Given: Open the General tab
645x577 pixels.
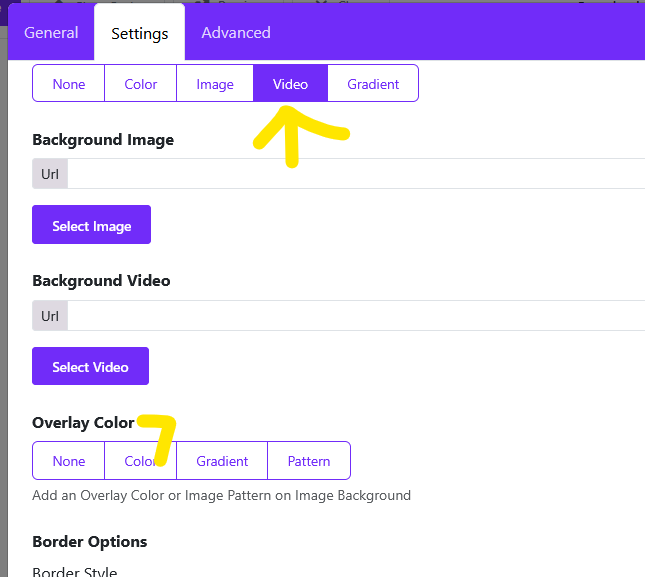Looking at the screenshot, I should pos(51,33).
